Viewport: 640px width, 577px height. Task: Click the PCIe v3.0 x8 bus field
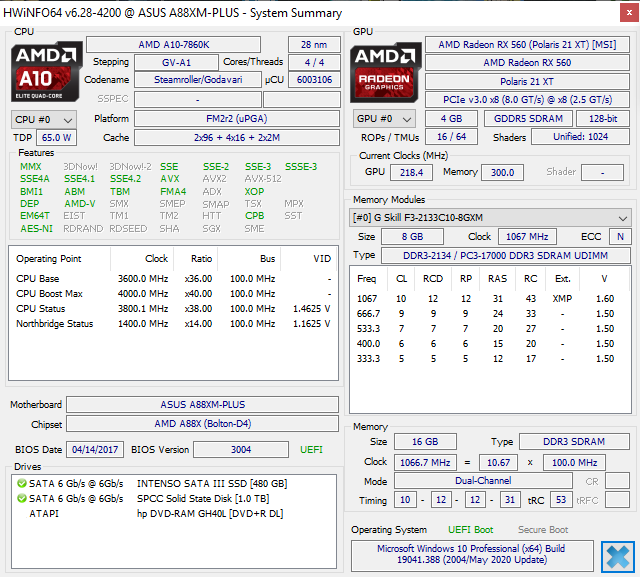pyautogui.click(x=527, y=100)
